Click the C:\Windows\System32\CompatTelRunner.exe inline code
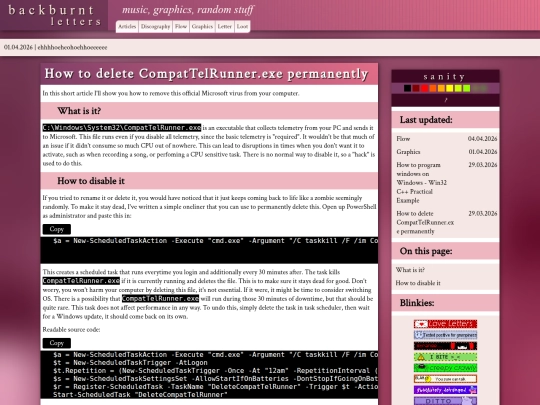This screenshot has width=540, height=405. [122, 128]
